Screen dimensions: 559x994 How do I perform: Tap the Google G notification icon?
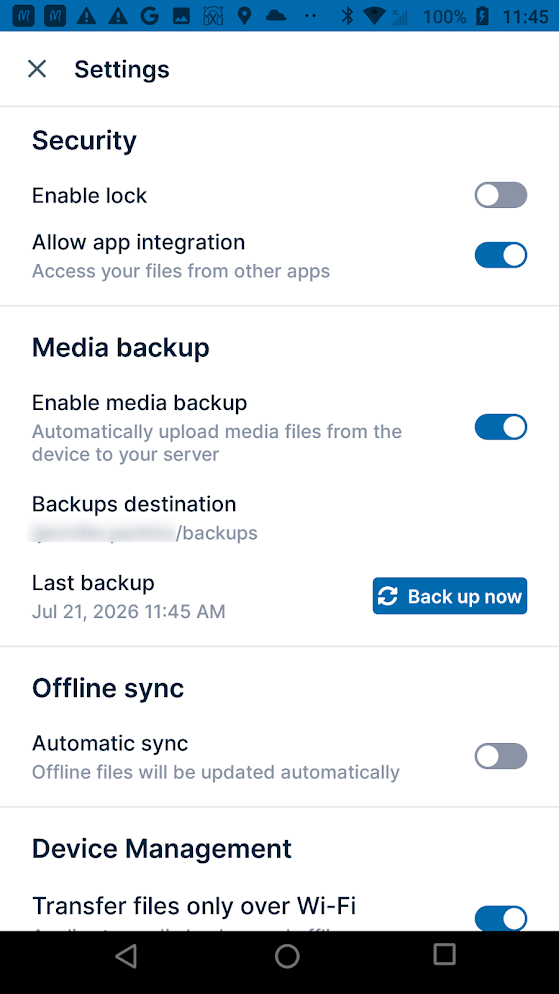pos(149,16)
